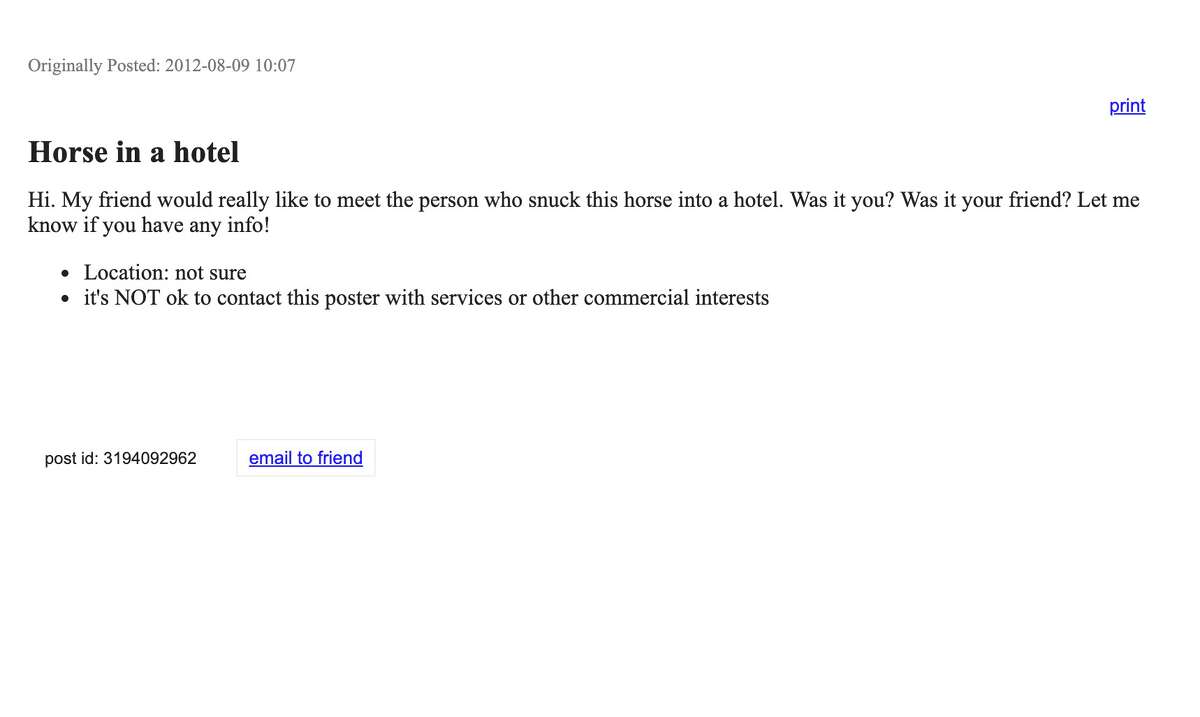Image resolution: width=1200 pixels, height=717 pixels.
Task: Select the Horse in a hotel heading
Action: (x=134, y=152)
